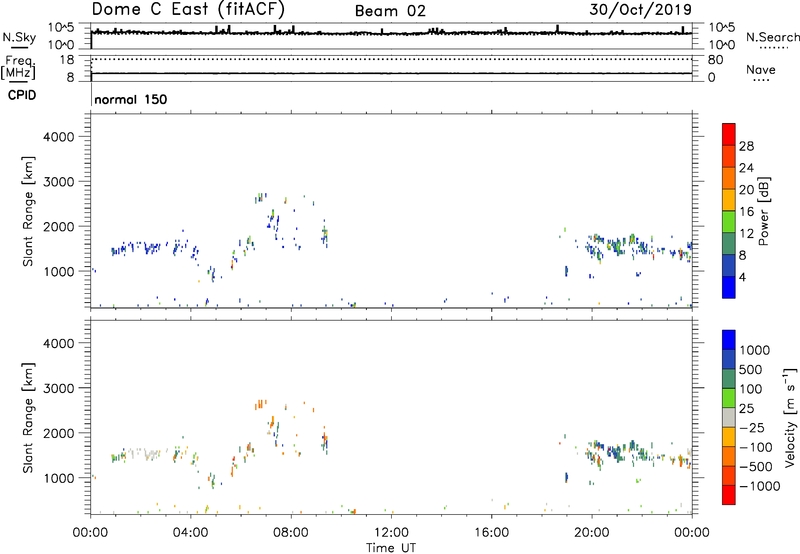Click the '16:00' time axis label
Image resolution: width=800 pixels, height=554 pixels.
(491, 532)
